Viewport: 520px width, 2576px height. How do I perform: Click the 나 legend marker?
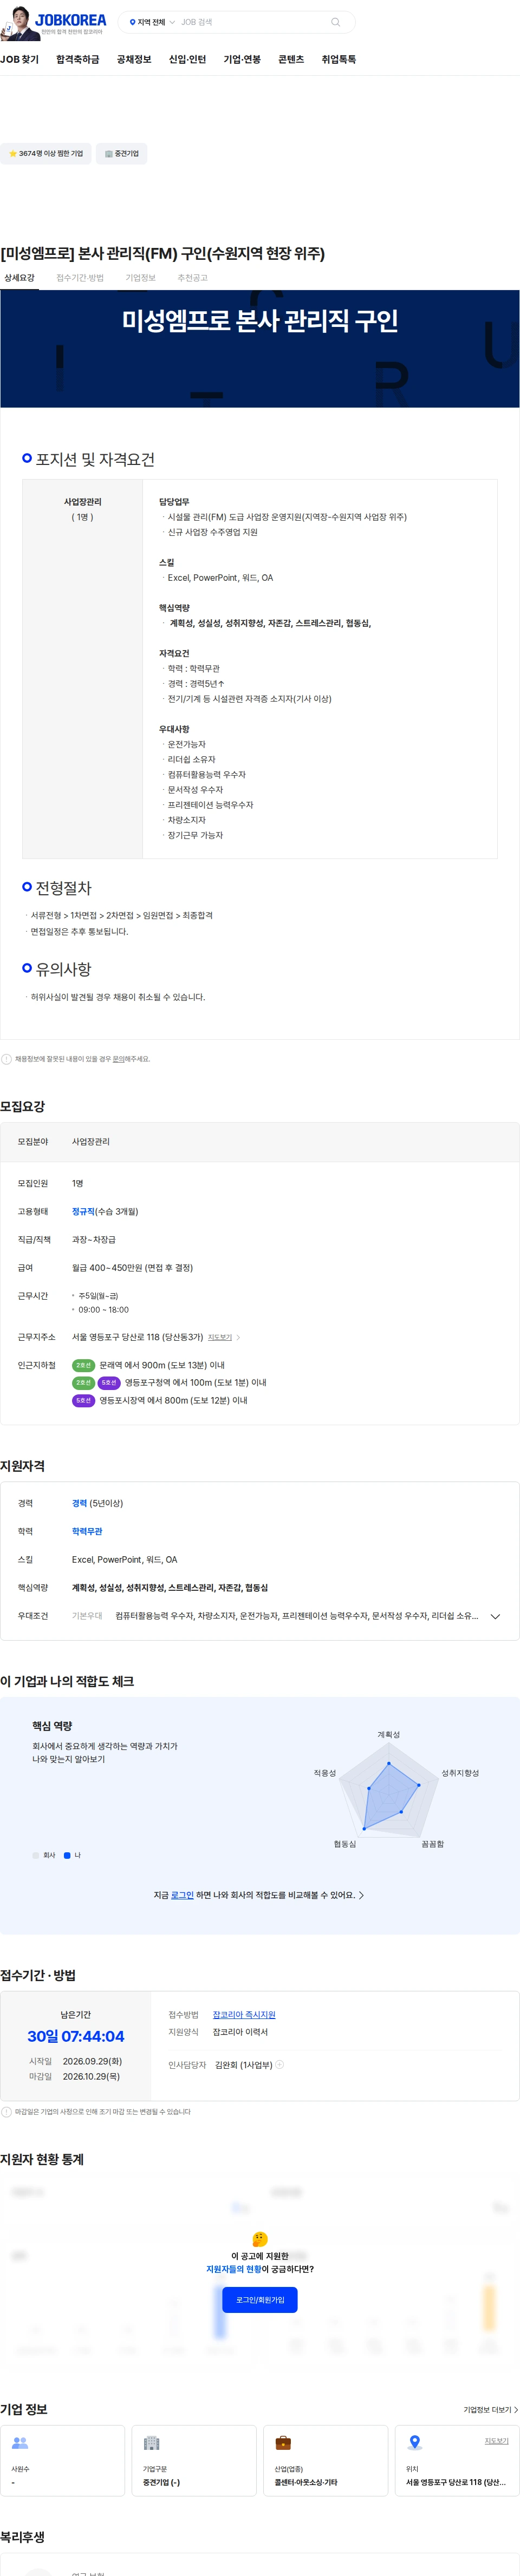pos(67,1855)
